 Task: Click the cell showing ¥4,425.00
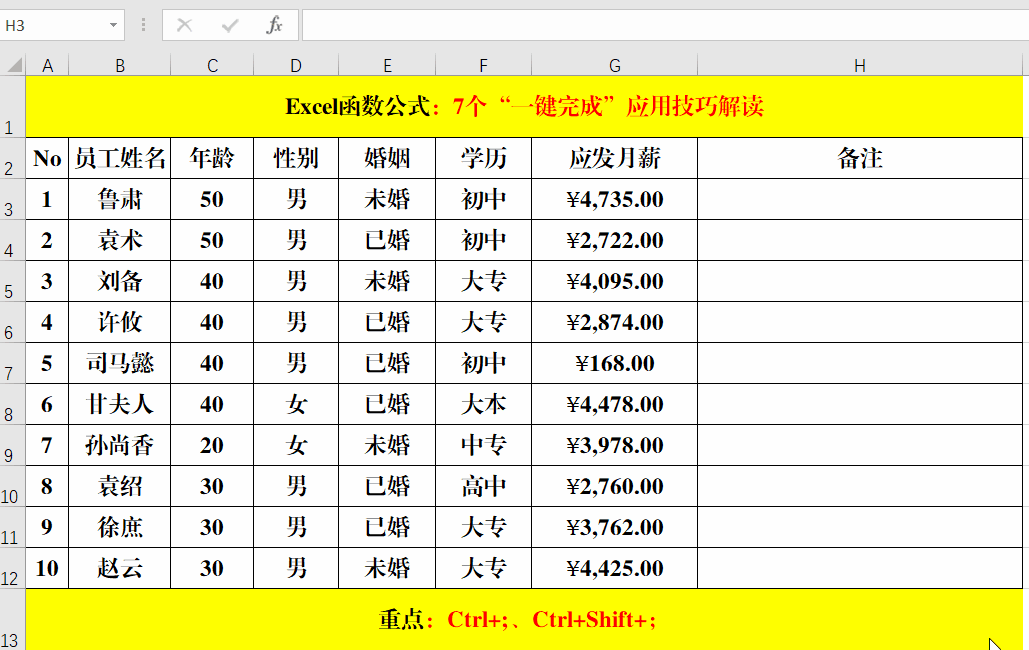coord(614,568)
